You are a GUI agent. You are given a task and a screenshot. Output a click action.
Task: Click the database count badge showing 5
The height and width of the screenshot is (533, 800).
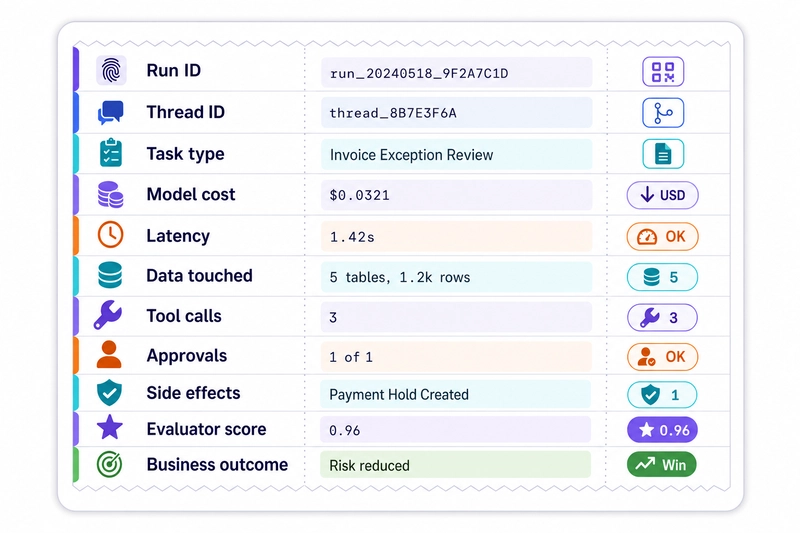pyautogui.click(x=662, y=277)
